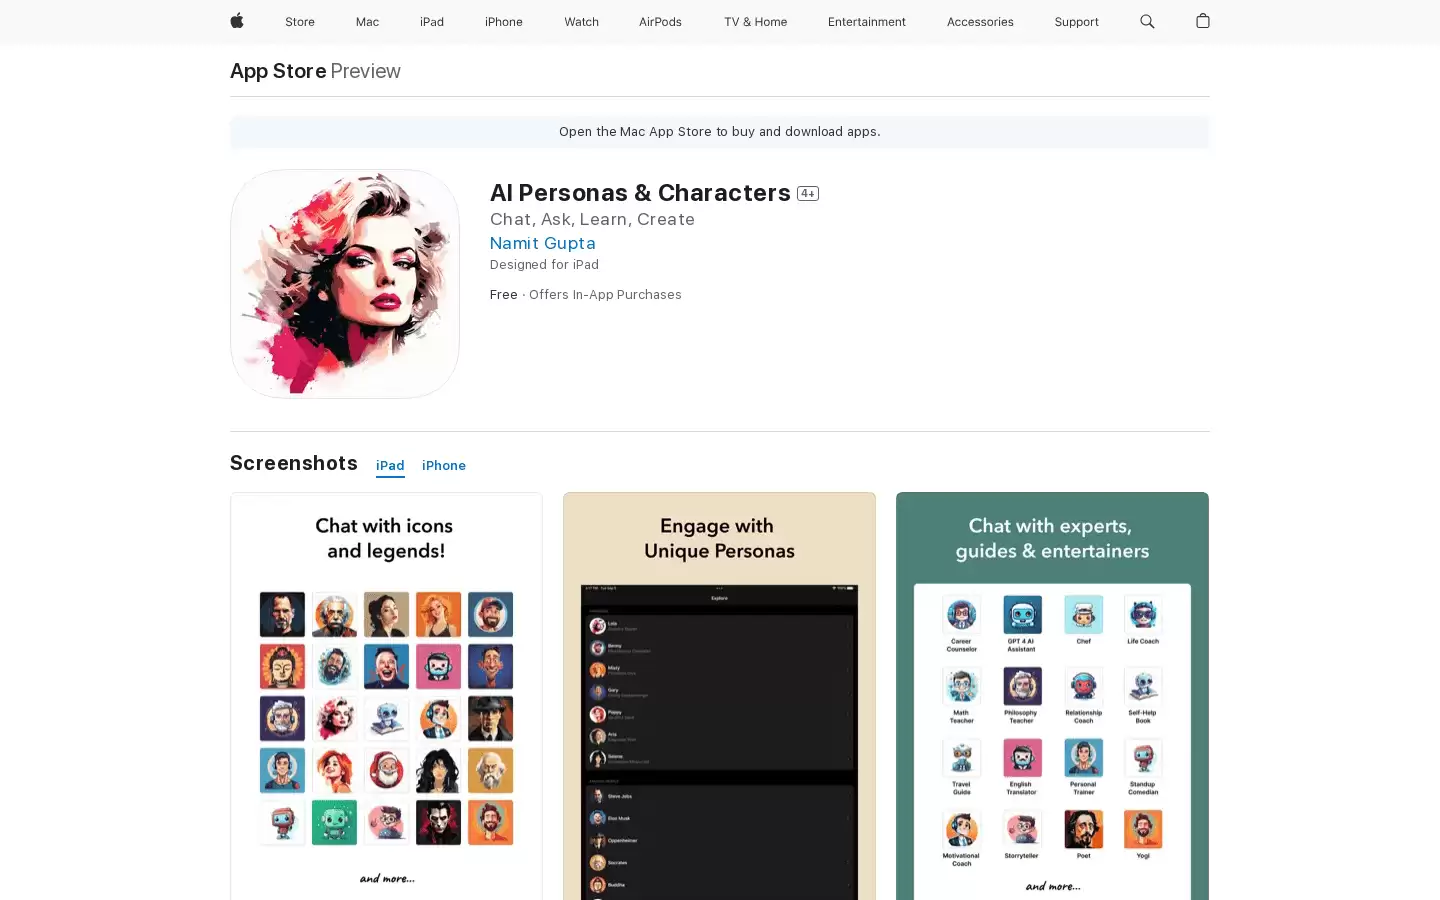The width and height of the screenshot is (1440, 900).
Task: Open the Chat with icons screenshot
Action: tap(386, 696)
